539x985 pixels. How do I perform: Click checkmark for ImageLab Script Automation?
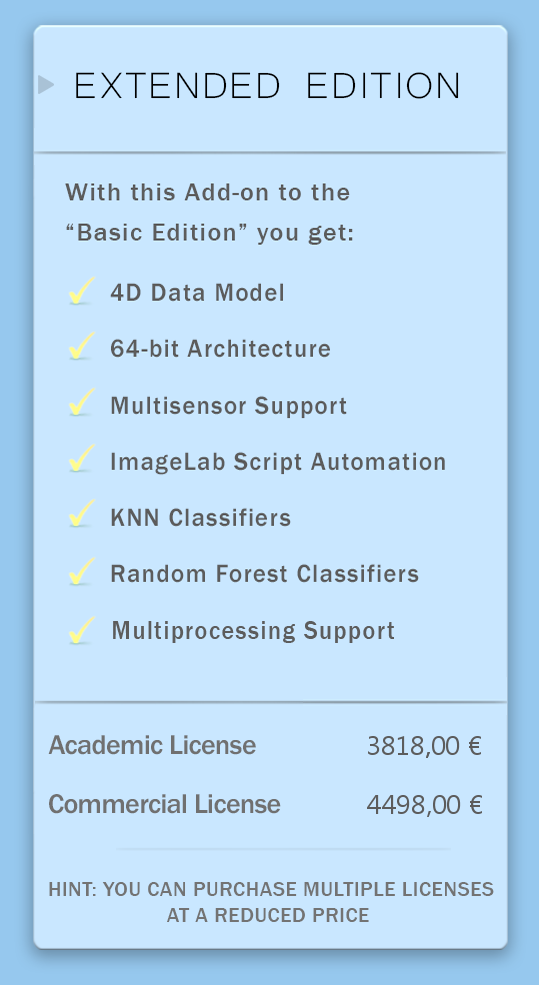[x=82, y=459]
